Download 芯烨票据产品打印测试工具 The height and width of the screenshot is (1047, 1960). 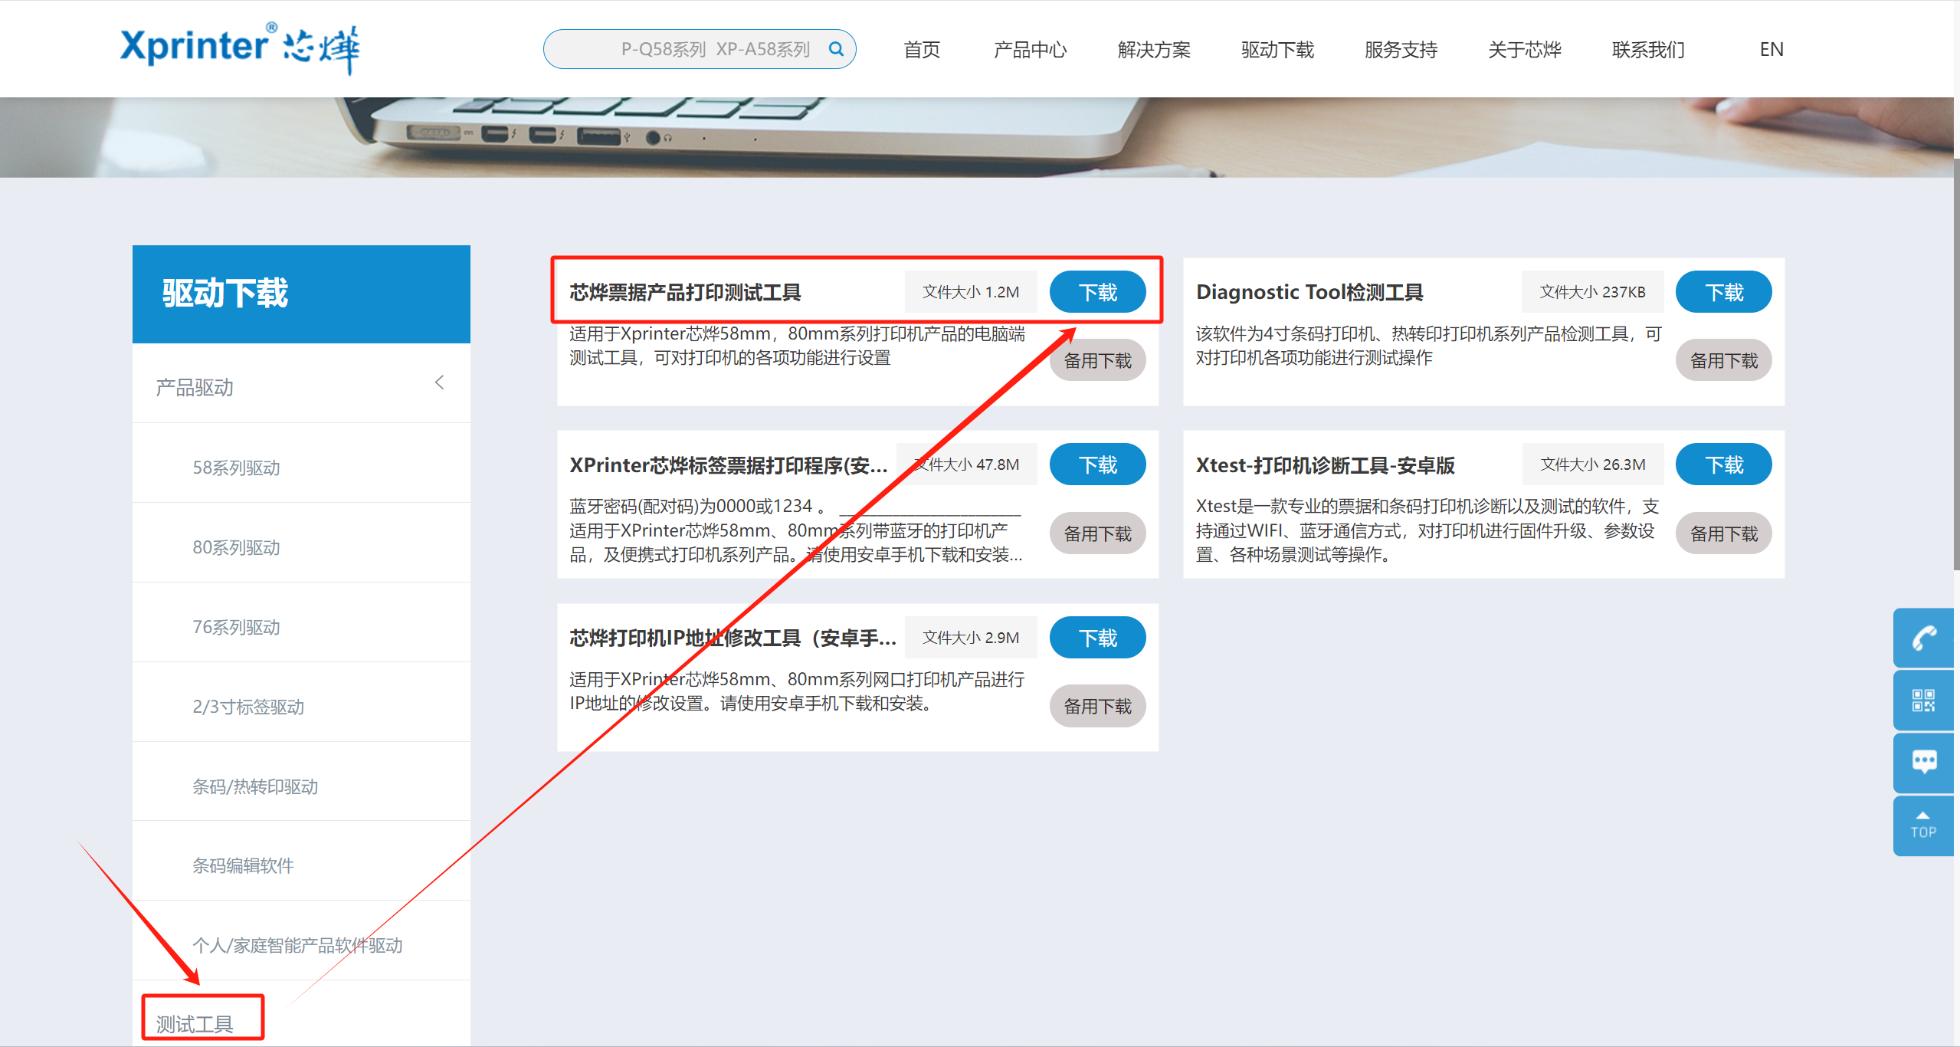[x=1097, y=292]
